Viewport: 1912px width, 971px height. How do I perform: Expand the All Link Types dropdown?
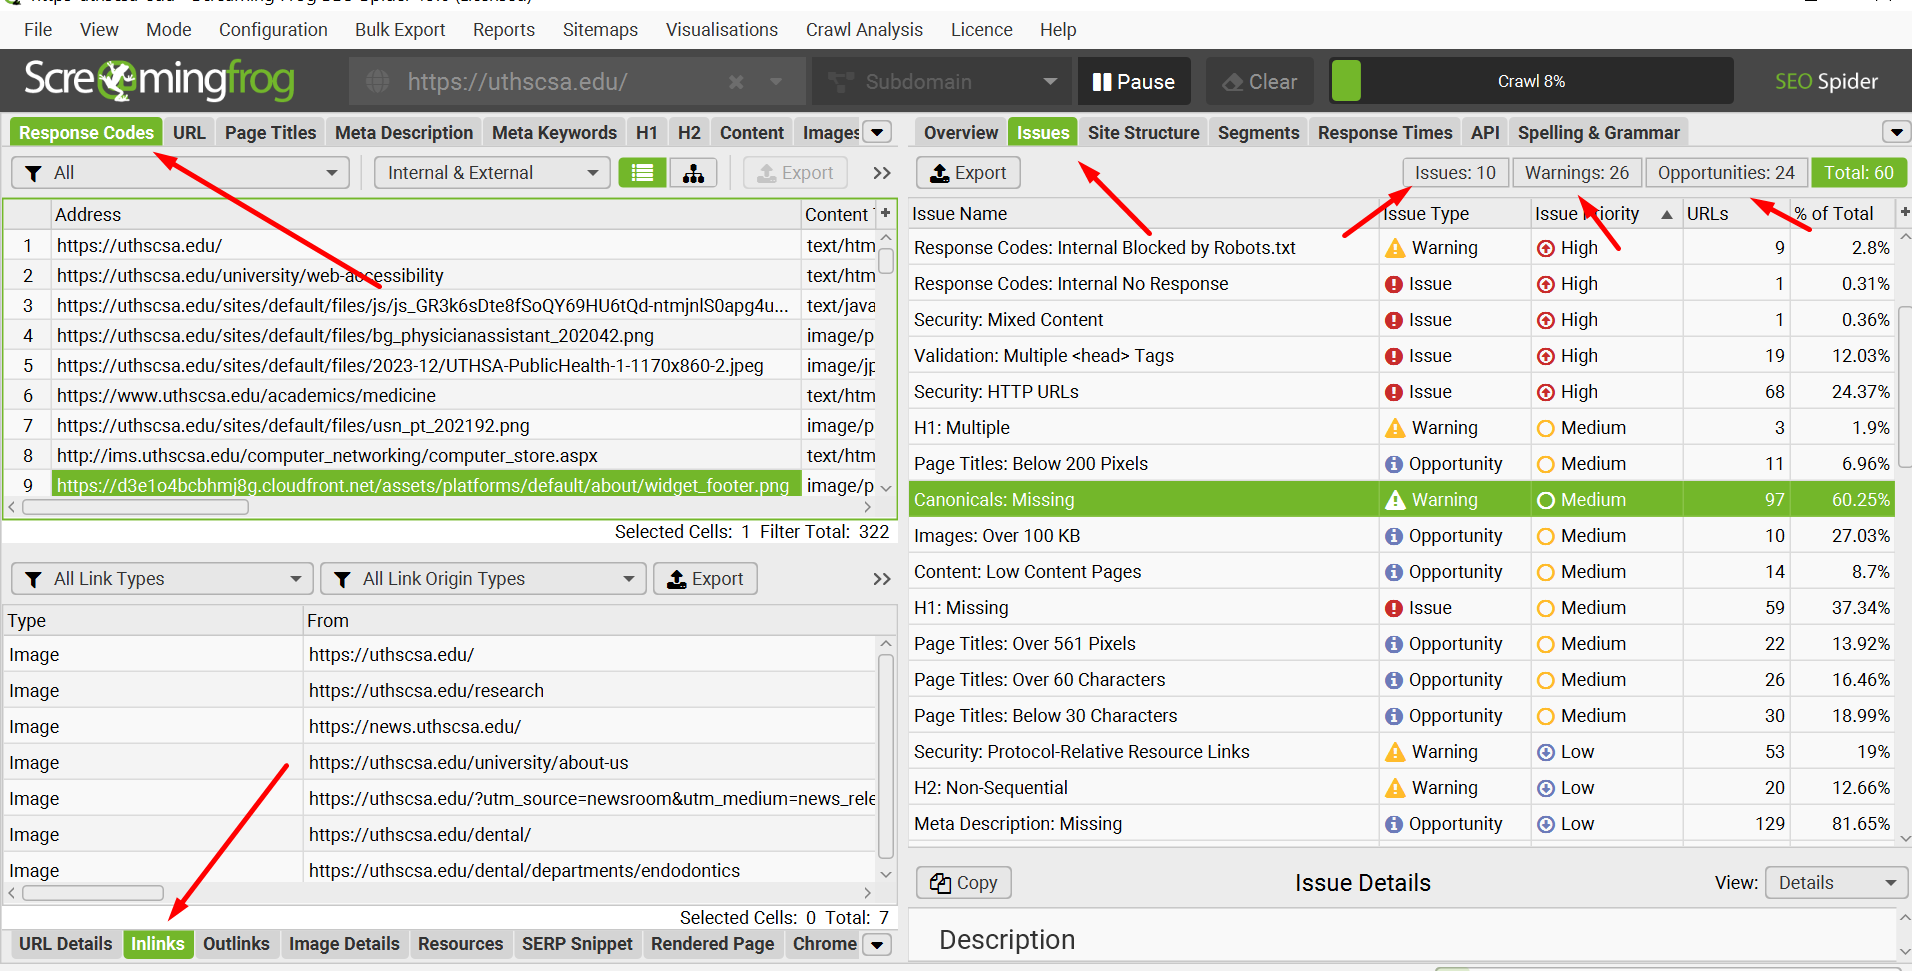[x=162, y=579]
